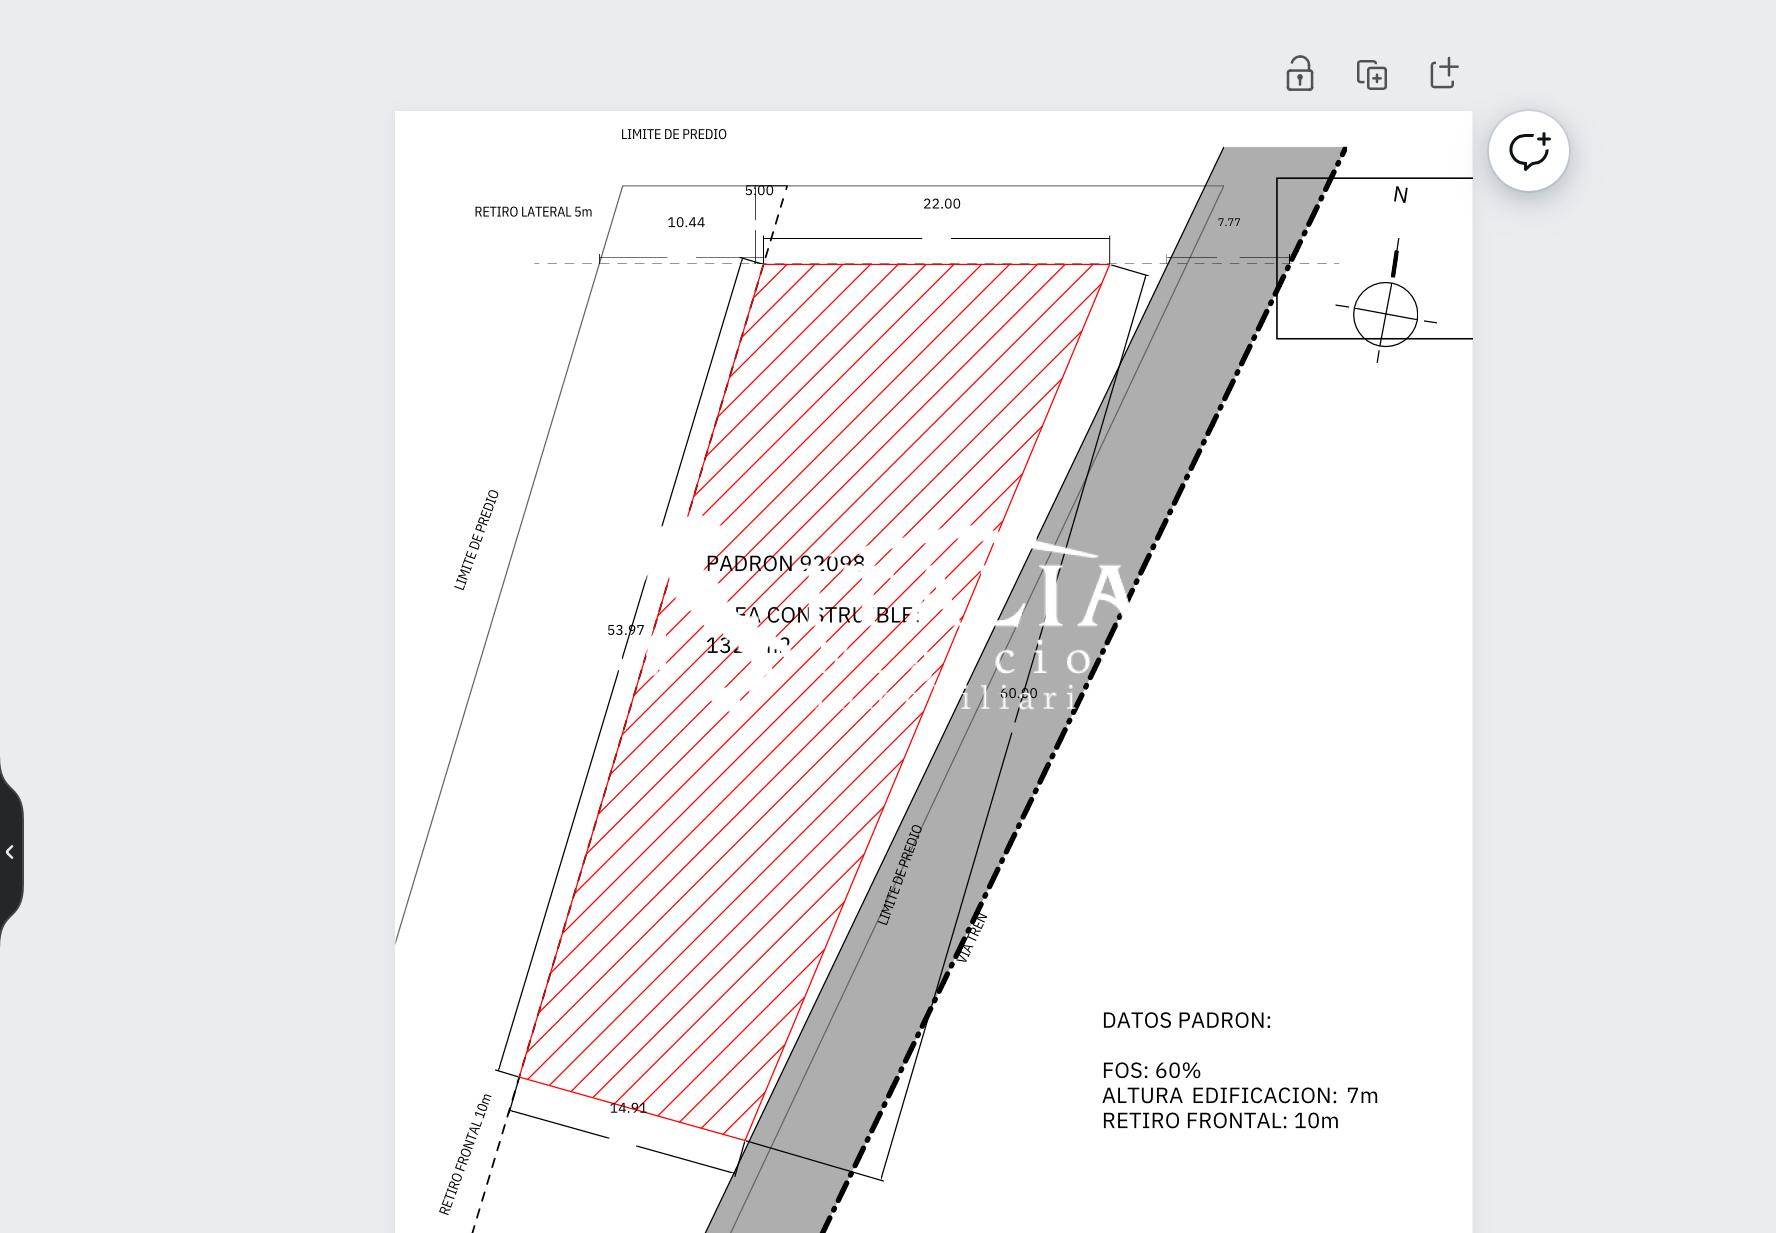Open the add comment bubble button
The image size is (1776, 1233).
pos(1528,151)
